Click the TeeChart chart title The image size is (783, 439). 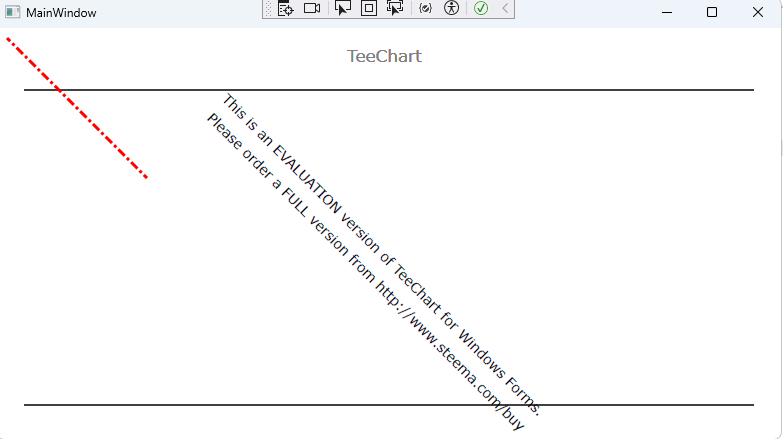(384, 56)
